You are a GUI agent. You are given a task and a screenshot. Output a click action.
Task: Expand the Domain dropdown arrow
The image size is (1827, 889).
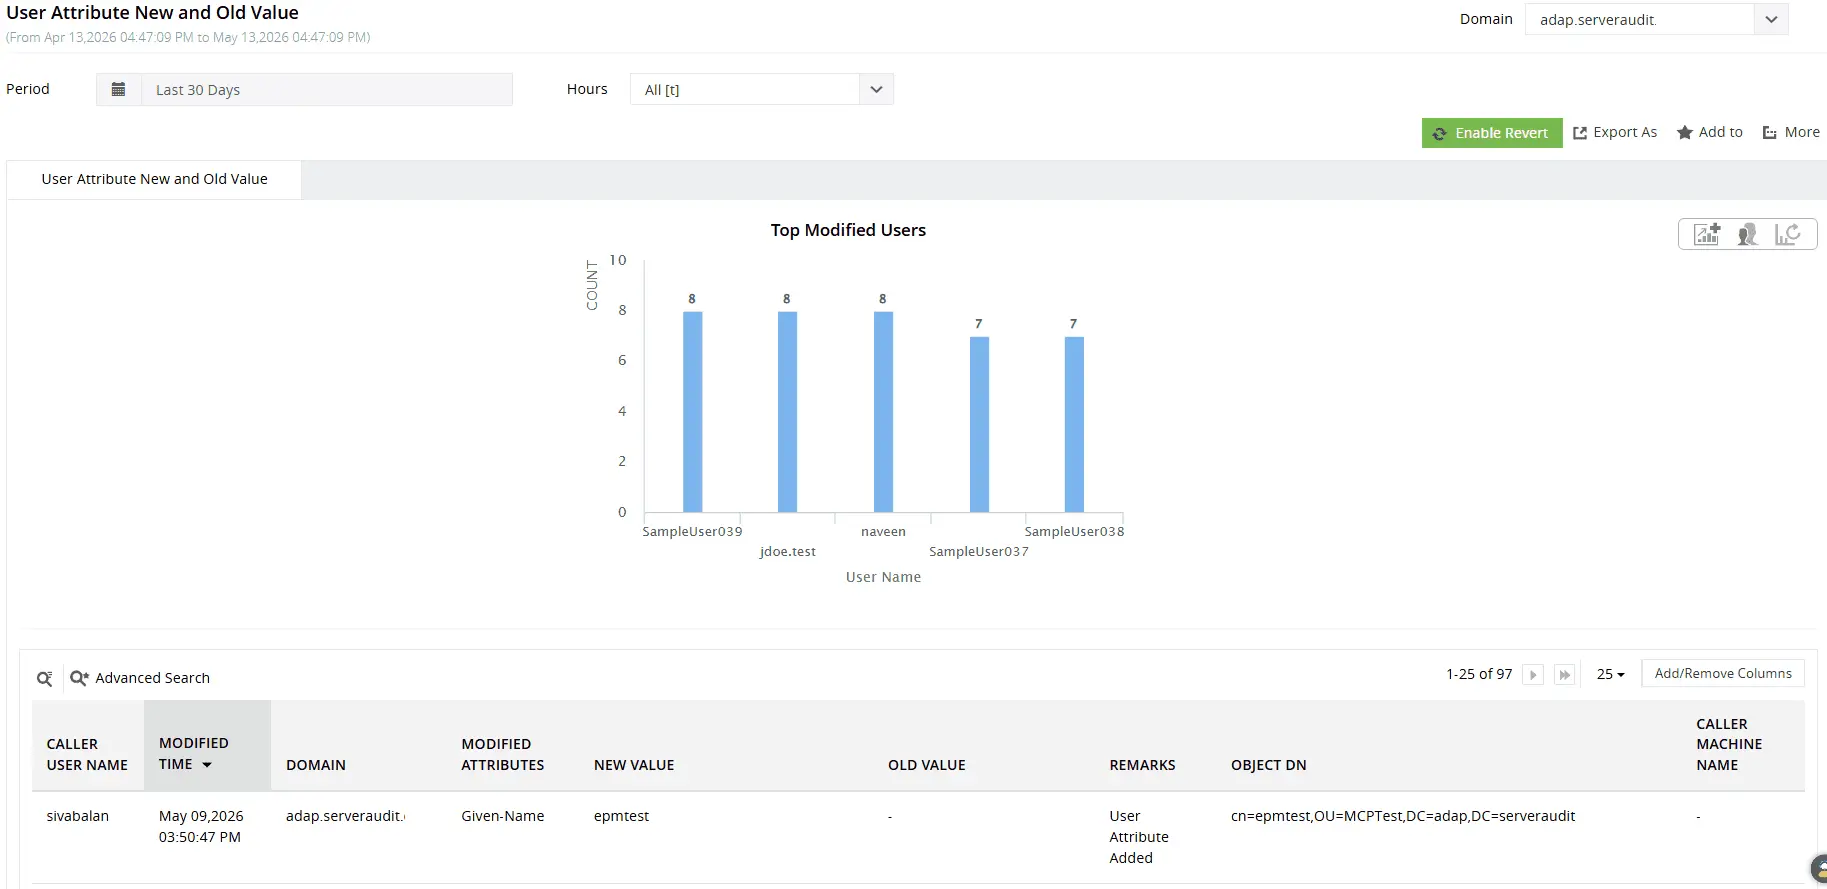click(x=1771, y=19)
